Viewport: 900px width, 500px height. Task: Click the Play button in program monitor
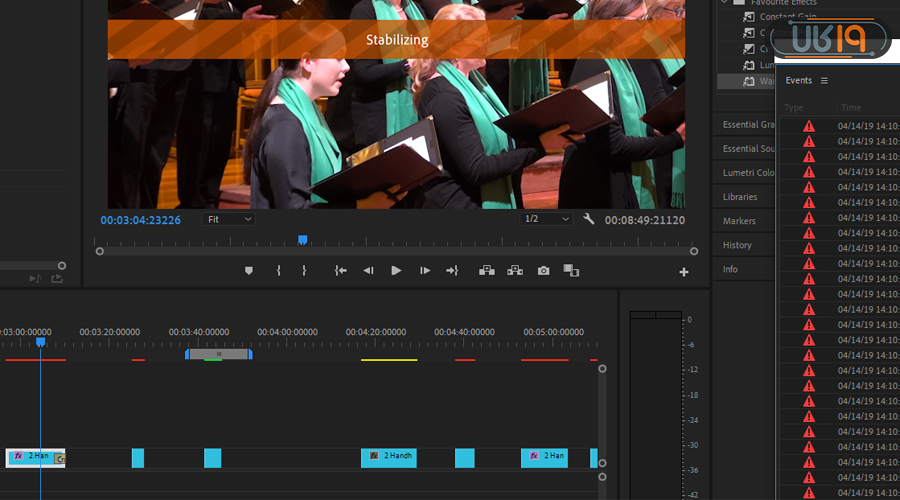pyautogui.click(x=396, y=271)
